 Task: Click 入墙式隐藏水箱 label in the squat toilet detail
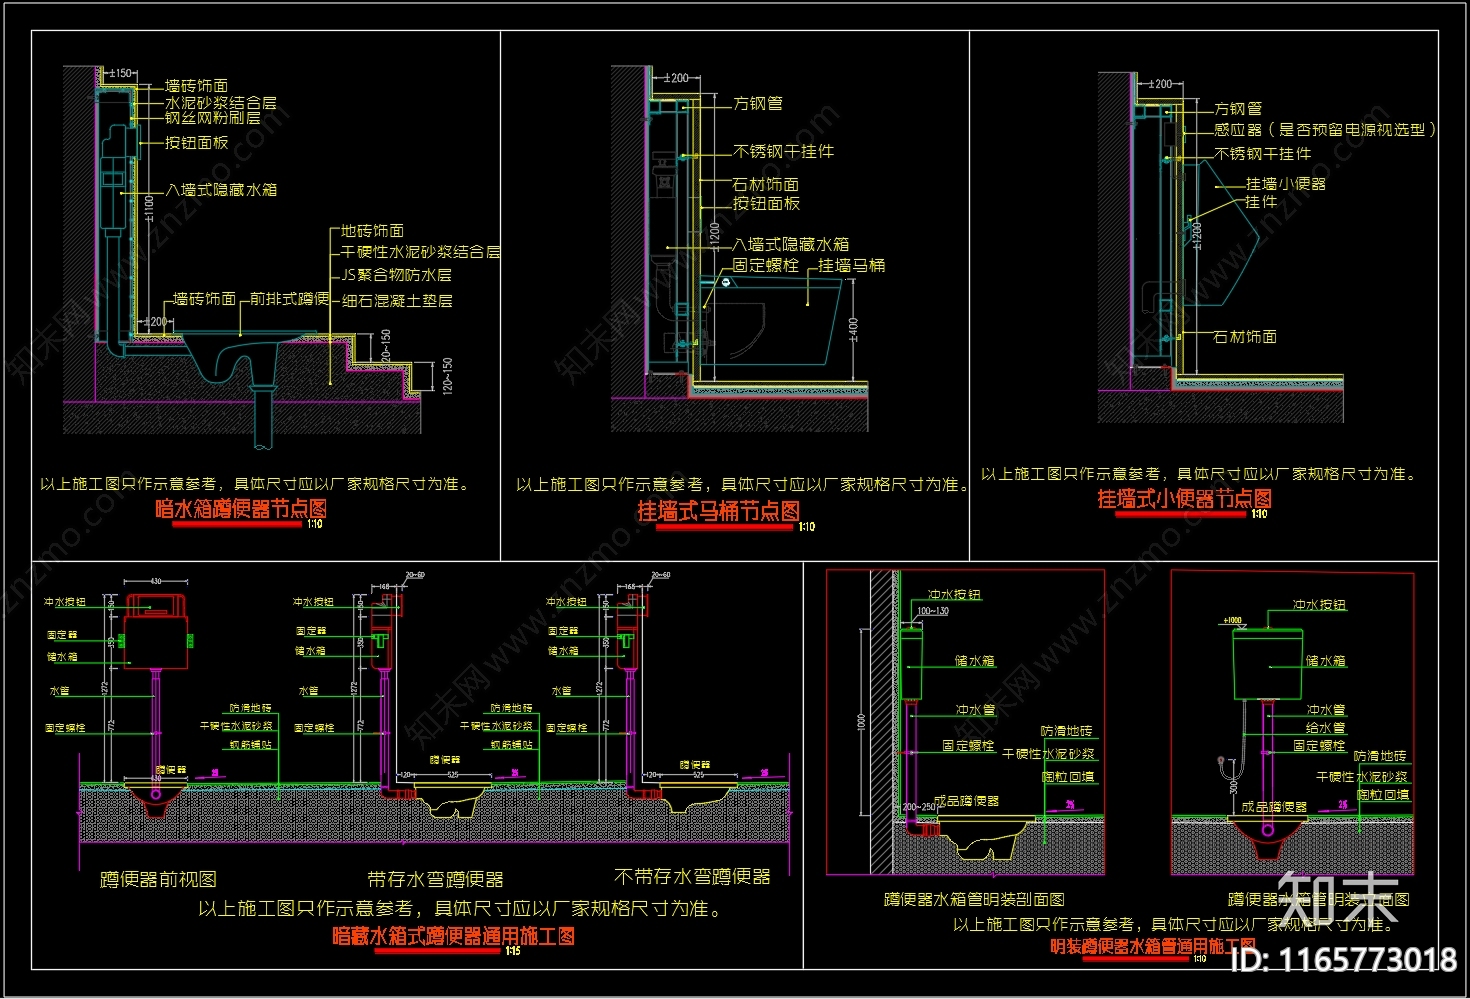[x=221, y=190]
